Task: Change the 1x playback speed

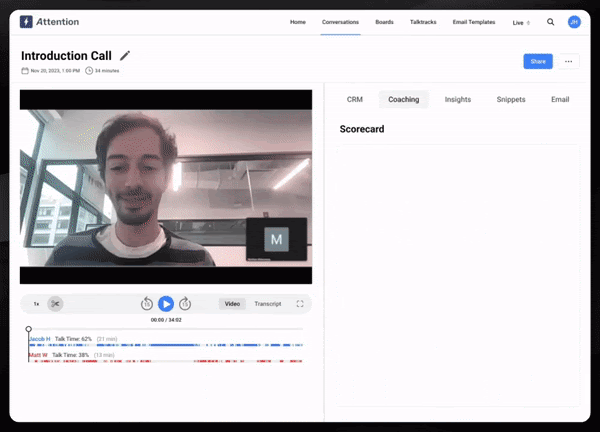Action: (x=36, y=304)
